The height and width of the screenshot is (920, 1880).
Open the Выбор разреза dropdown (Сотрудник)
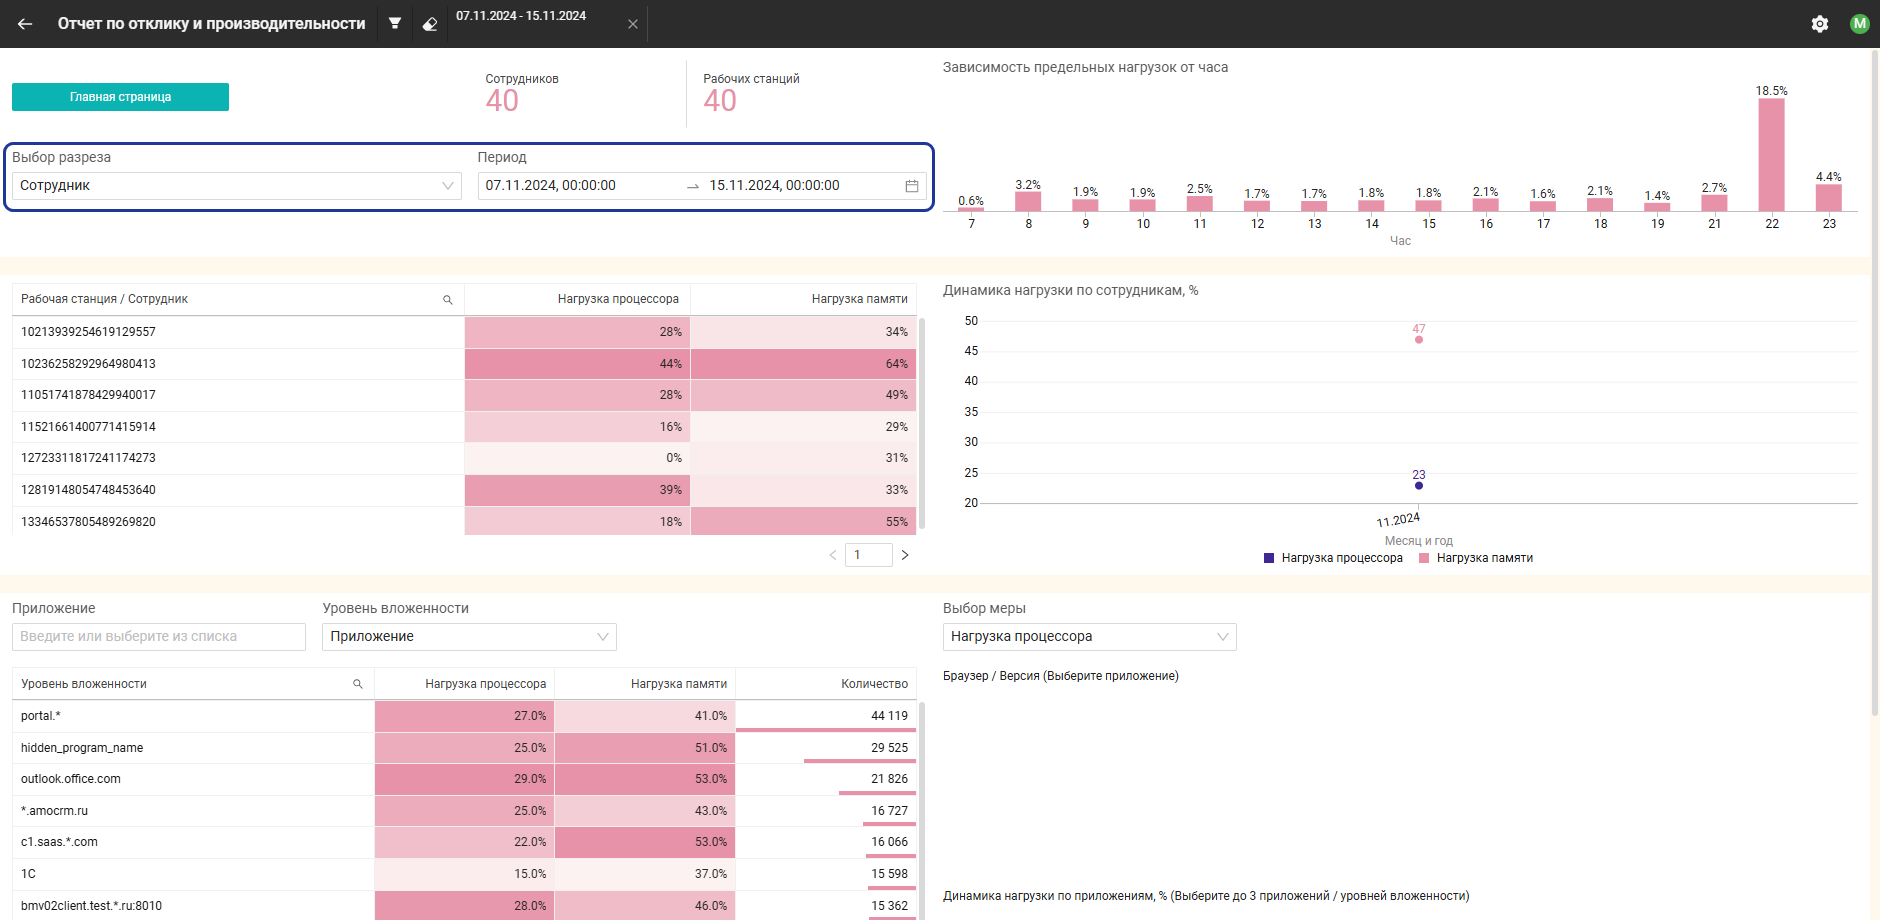(x=237, y=186)
